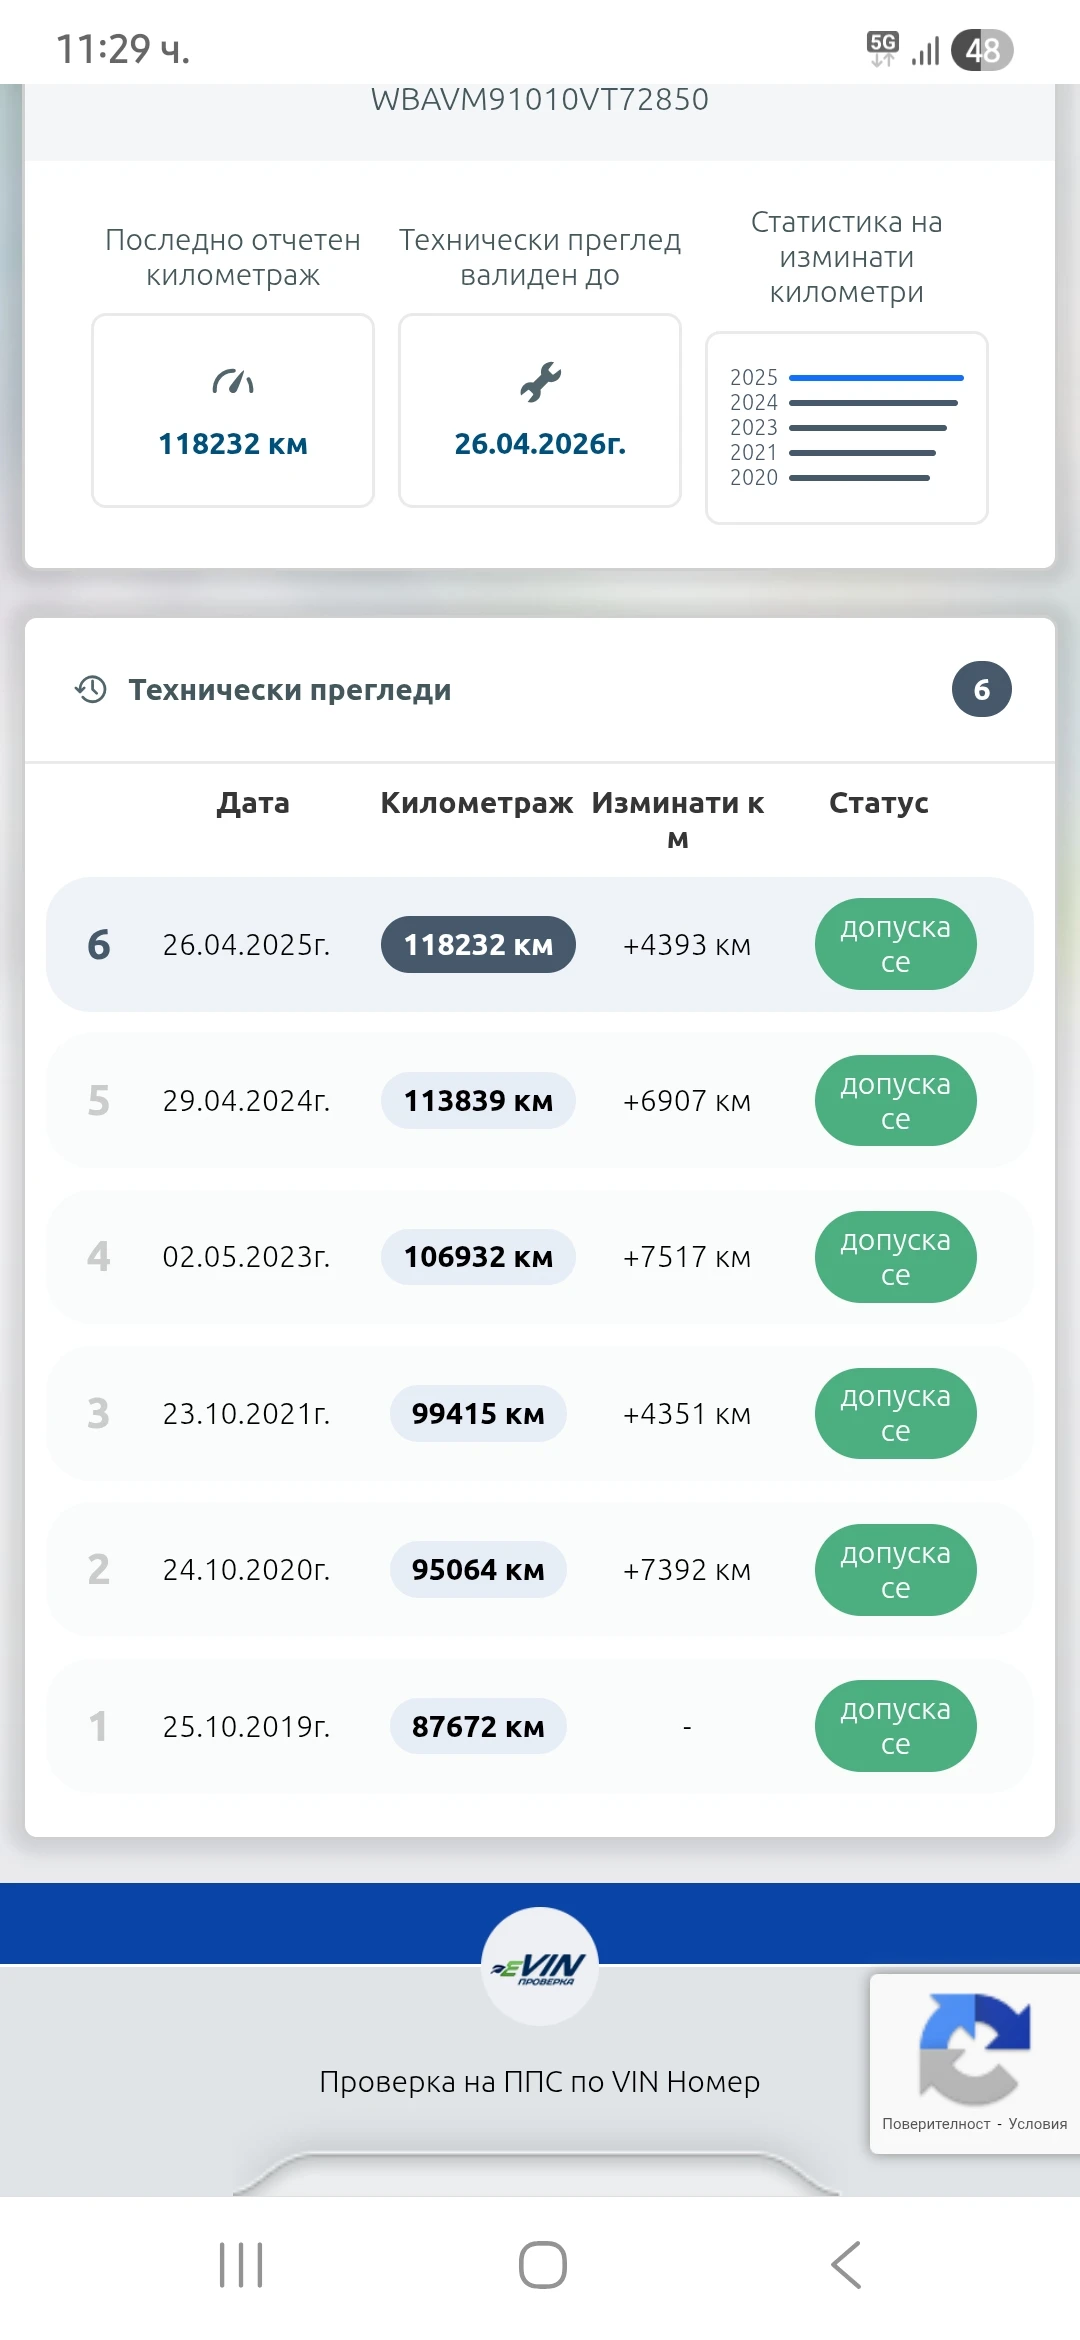Tap допуска се status for 25.10.2019г.
Image resolution: width=1080 pixels, height=2340 pixels.
point(895,1726)
